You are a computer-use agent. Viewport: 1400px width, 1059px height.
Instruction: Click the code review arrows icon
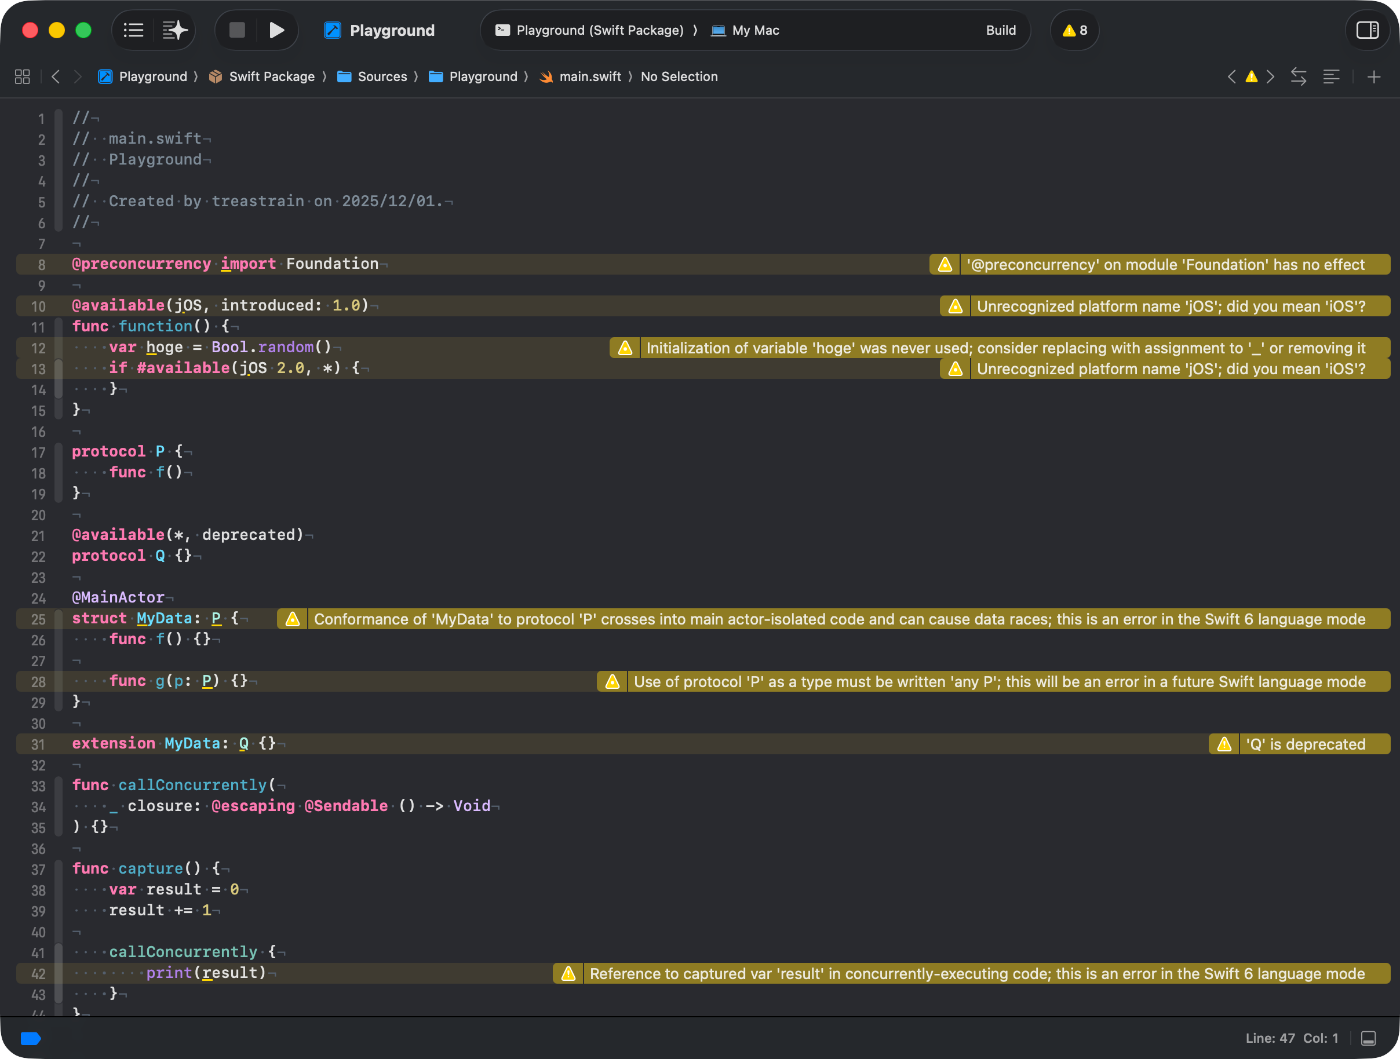(1298, 77)
